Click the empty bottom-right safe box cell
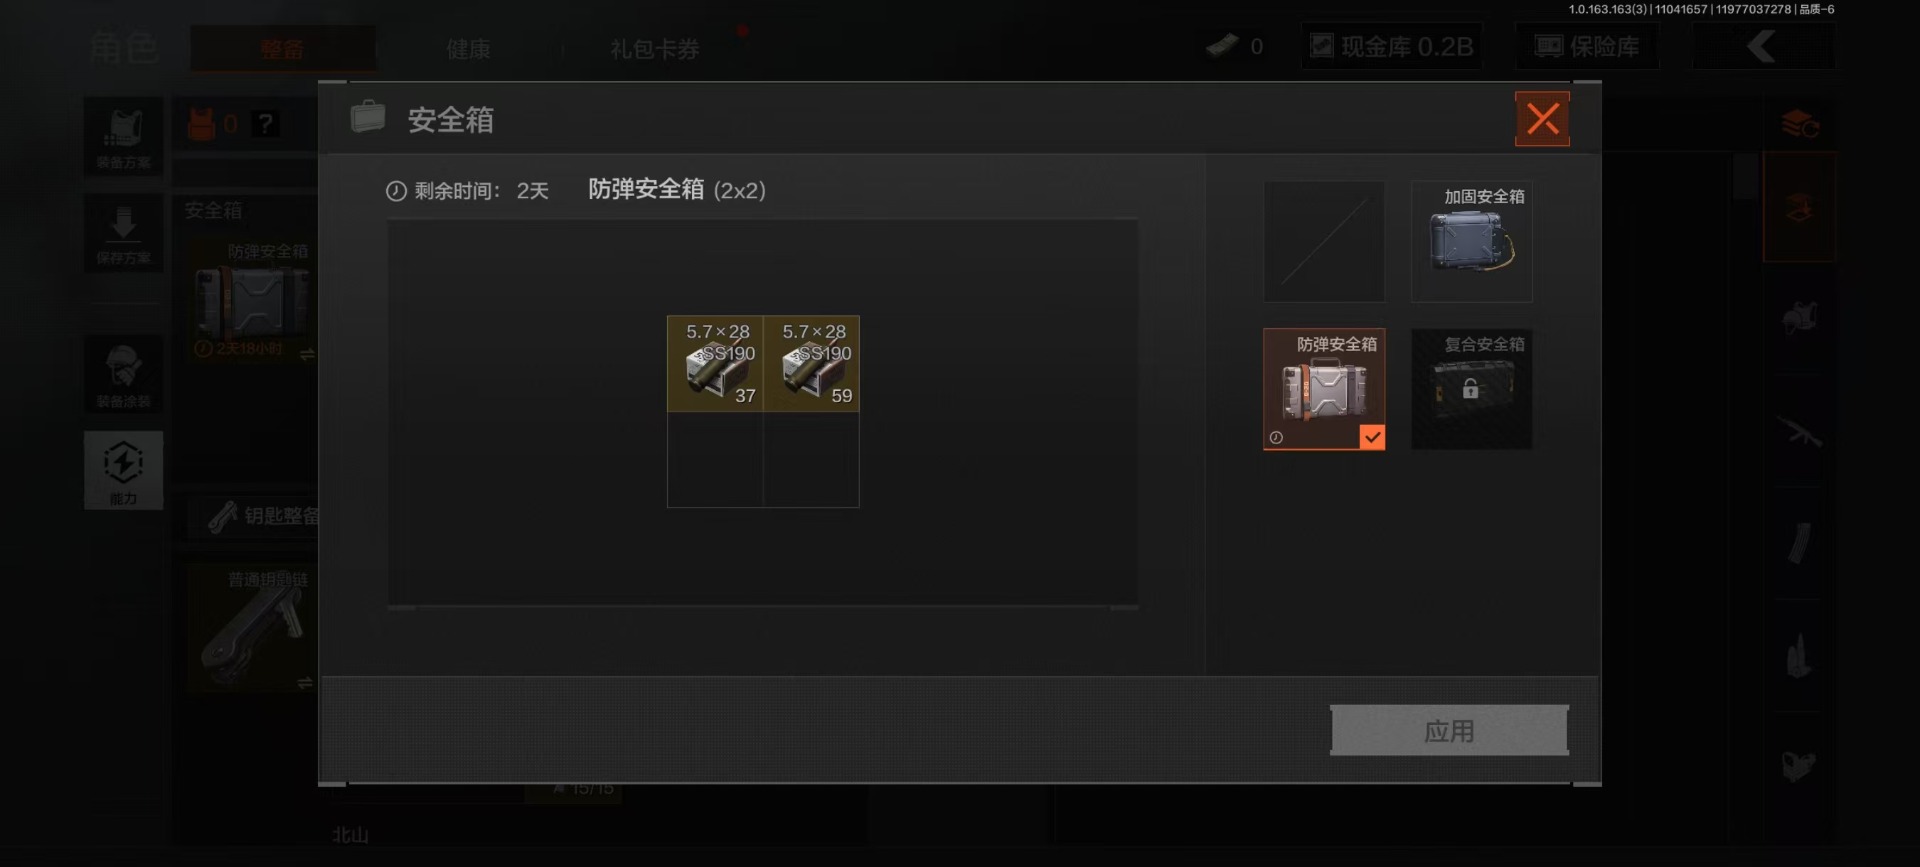This screenshot has height=867, width=1920. pos(811,459)
